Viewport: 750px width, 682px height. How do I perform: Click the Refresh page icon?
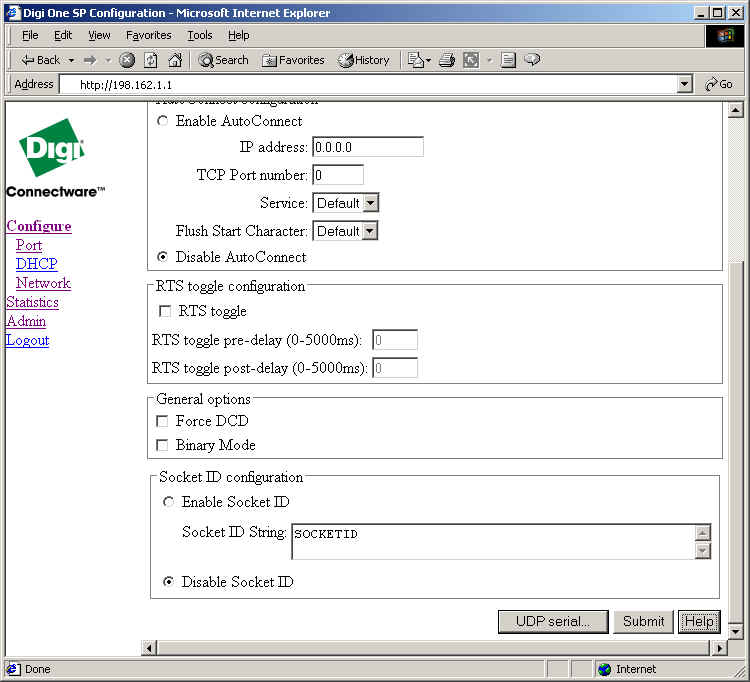[151, 60]
